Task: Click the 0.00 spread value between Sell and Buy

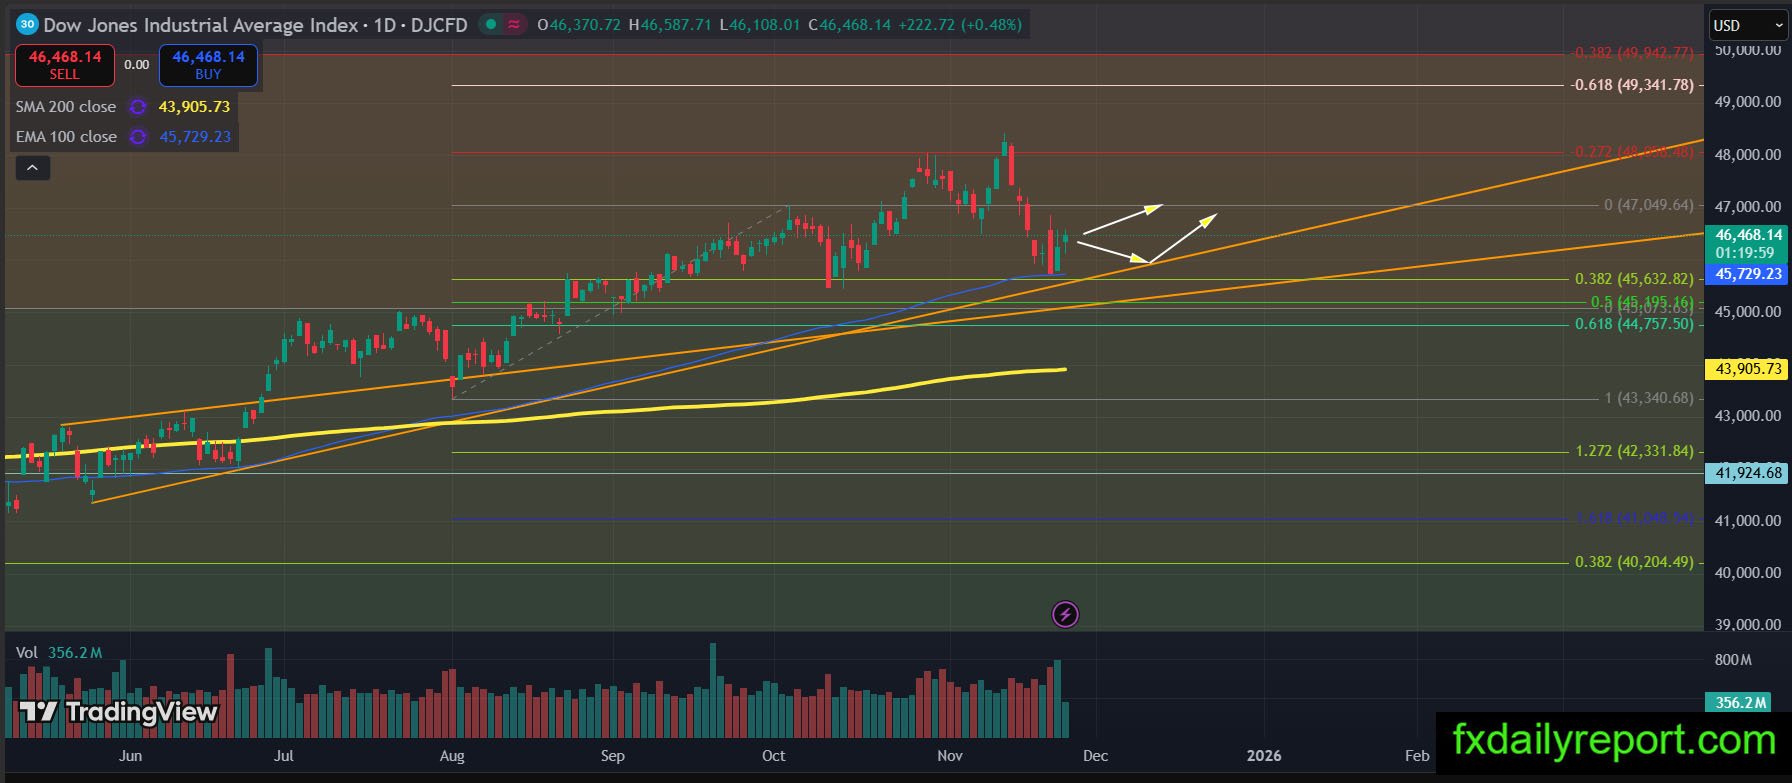Action: (x=136, y=65)
